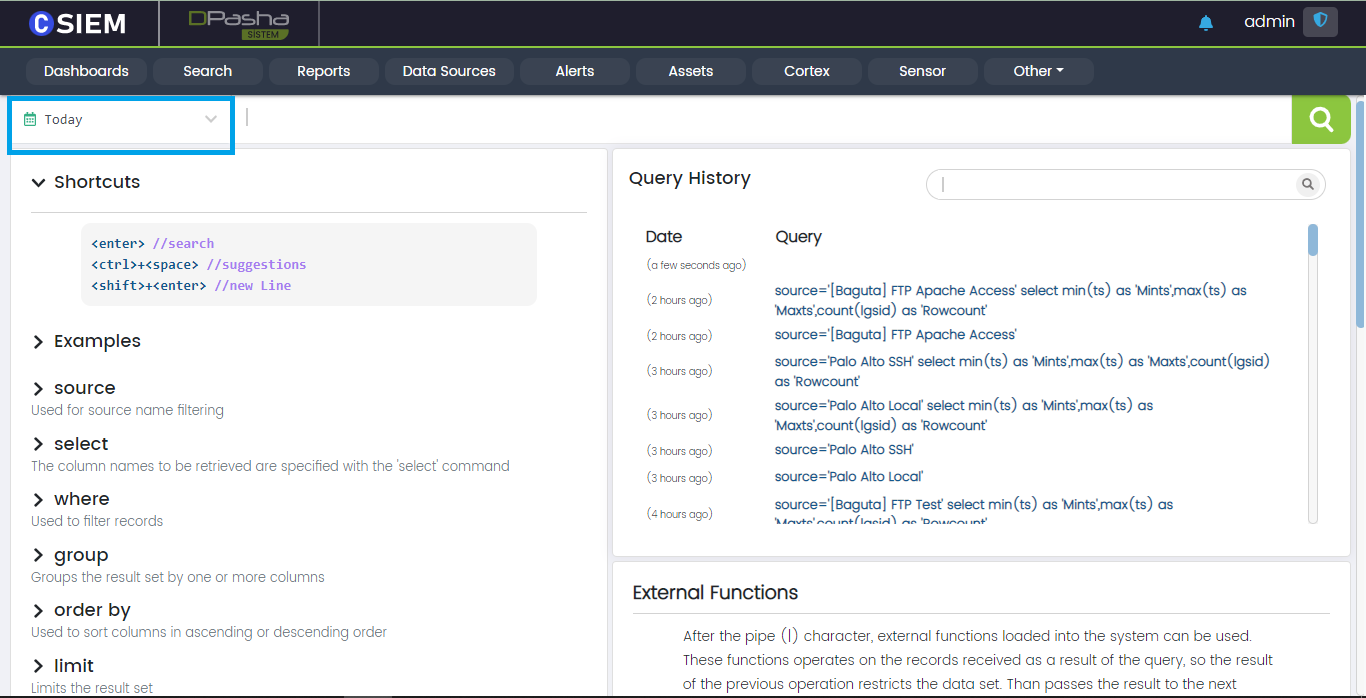Screen dimensions: 1366x698
Task: Click the calendar icon beside Today
Action: click(x=30, y=119)
